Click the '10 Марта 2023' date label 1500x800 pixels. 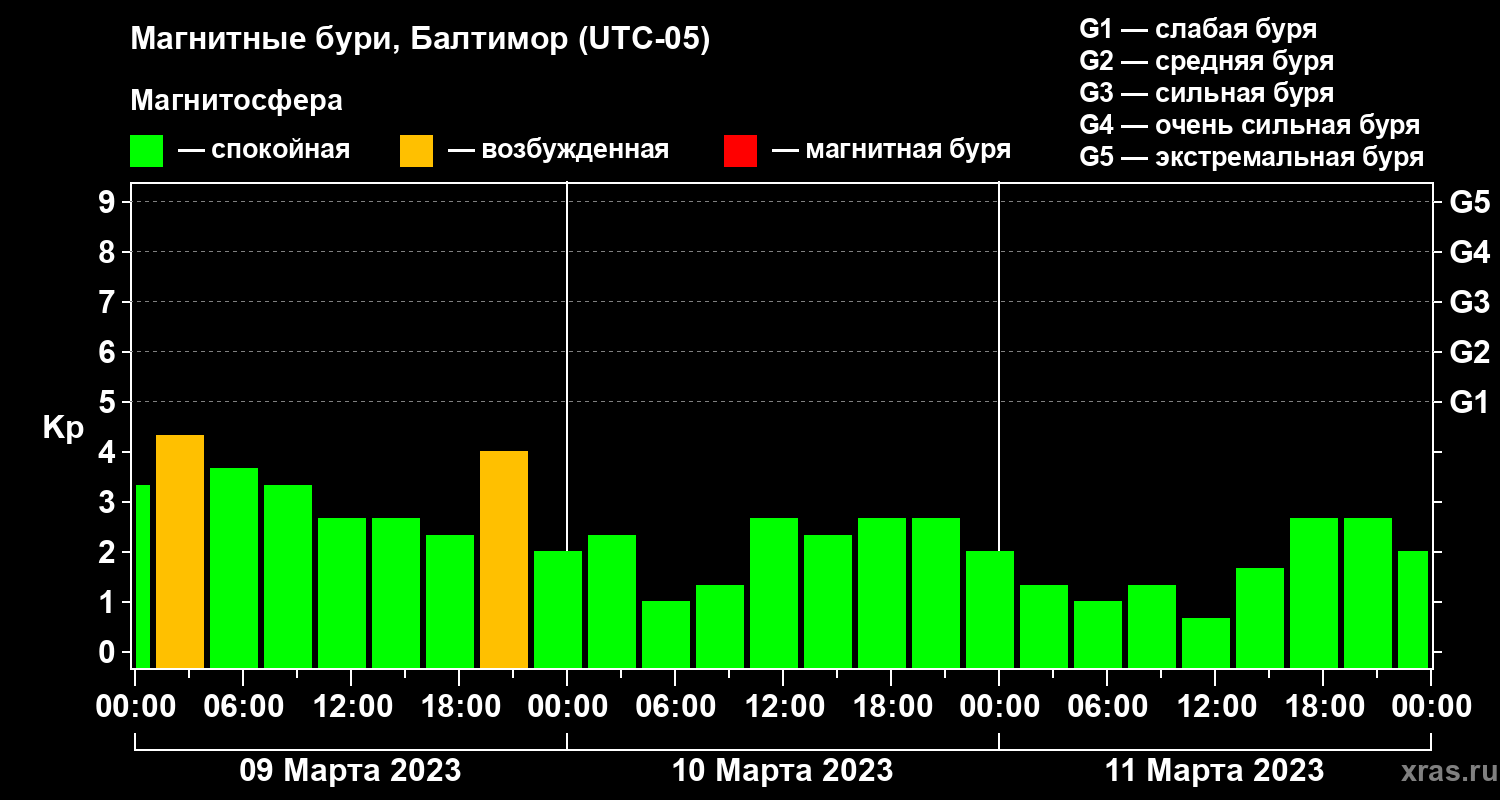782,771
